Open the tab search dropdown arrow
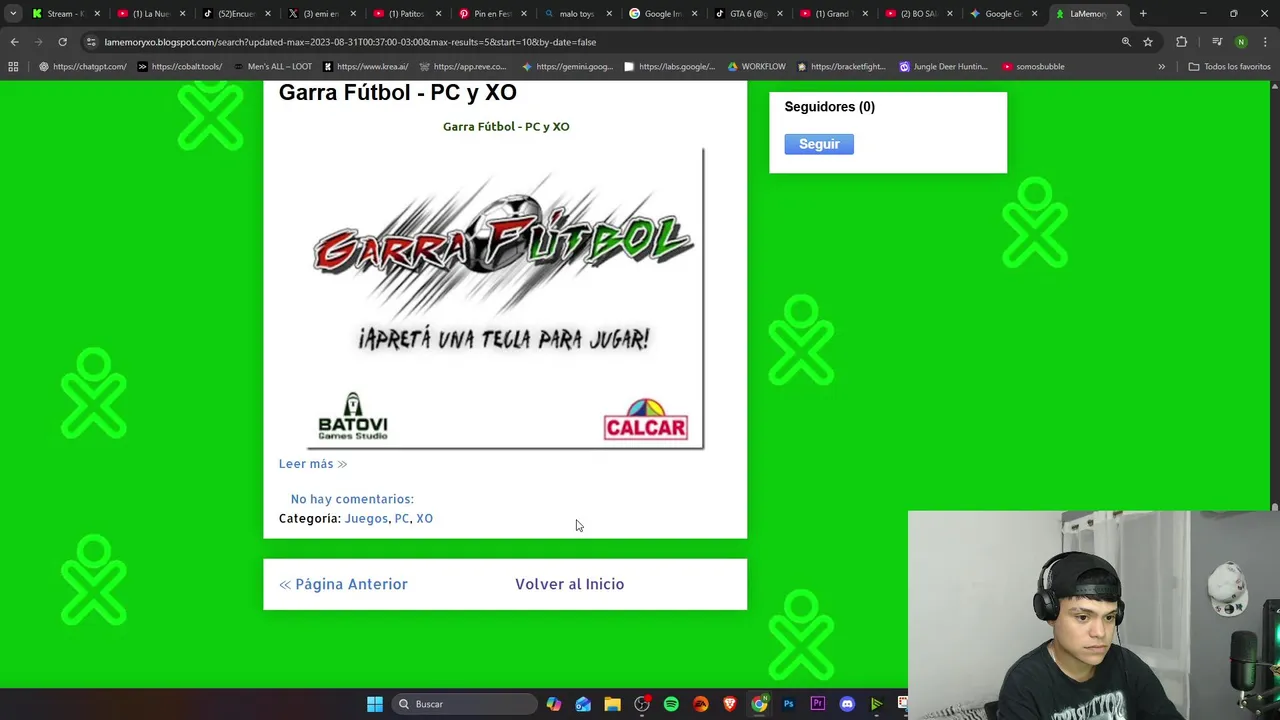This screenshot has height=720, width=1280. (13, 14)
